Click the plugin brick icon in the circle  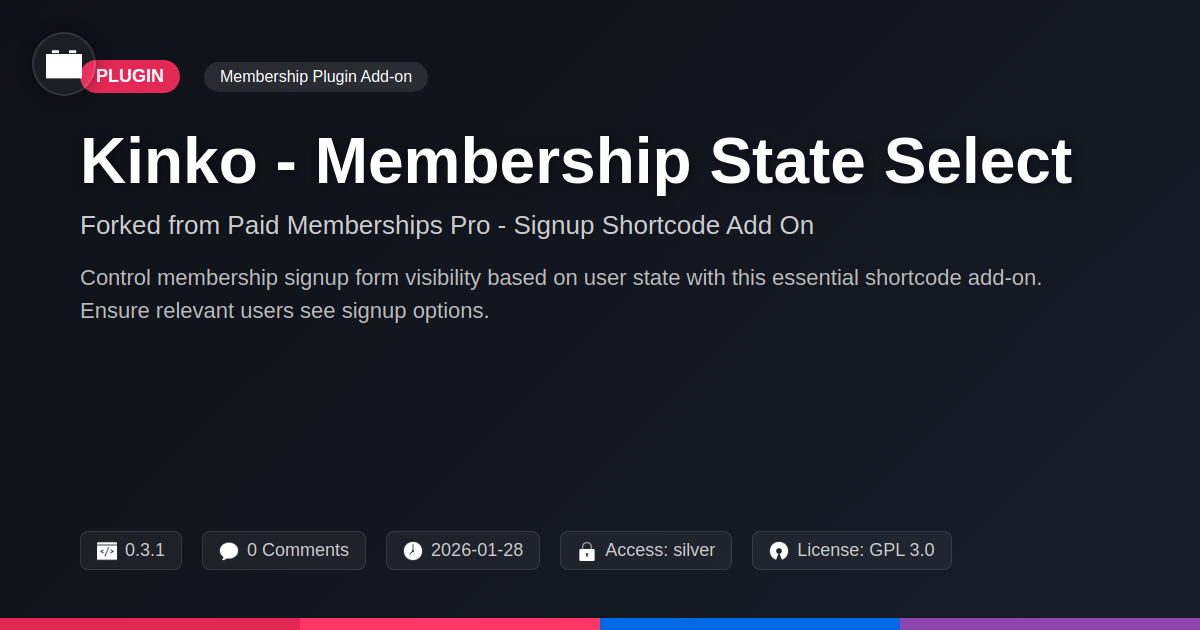click(x=64, y=64)
